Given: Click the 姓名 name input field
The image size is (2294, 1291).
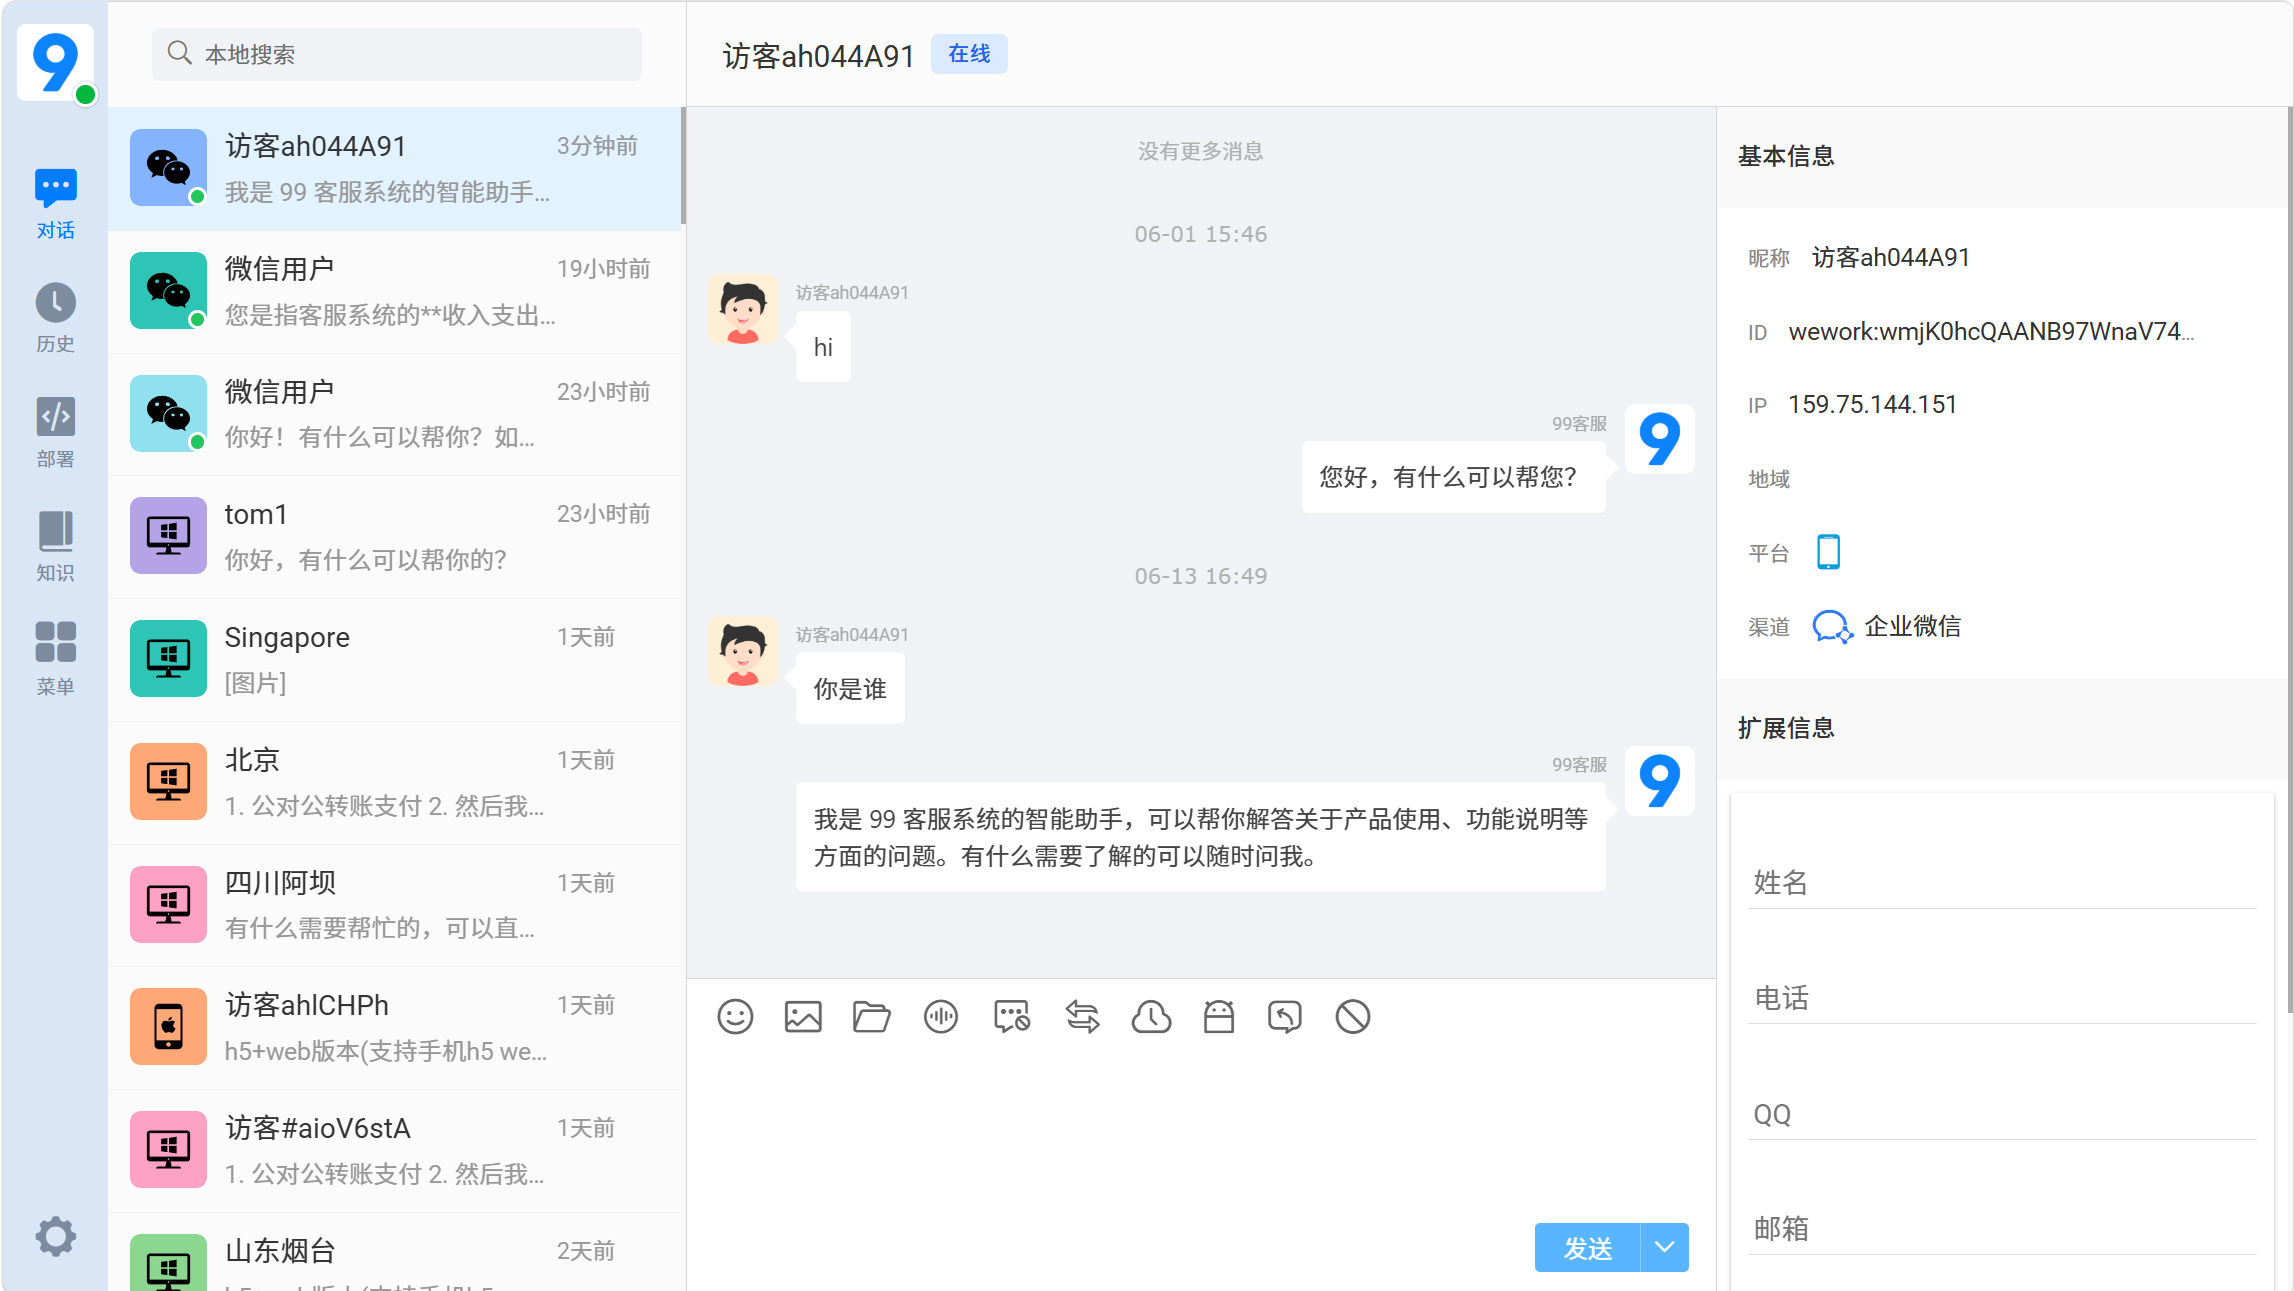Looking at the screenshot, I should pyautogui.click(x=2002, y=882).
